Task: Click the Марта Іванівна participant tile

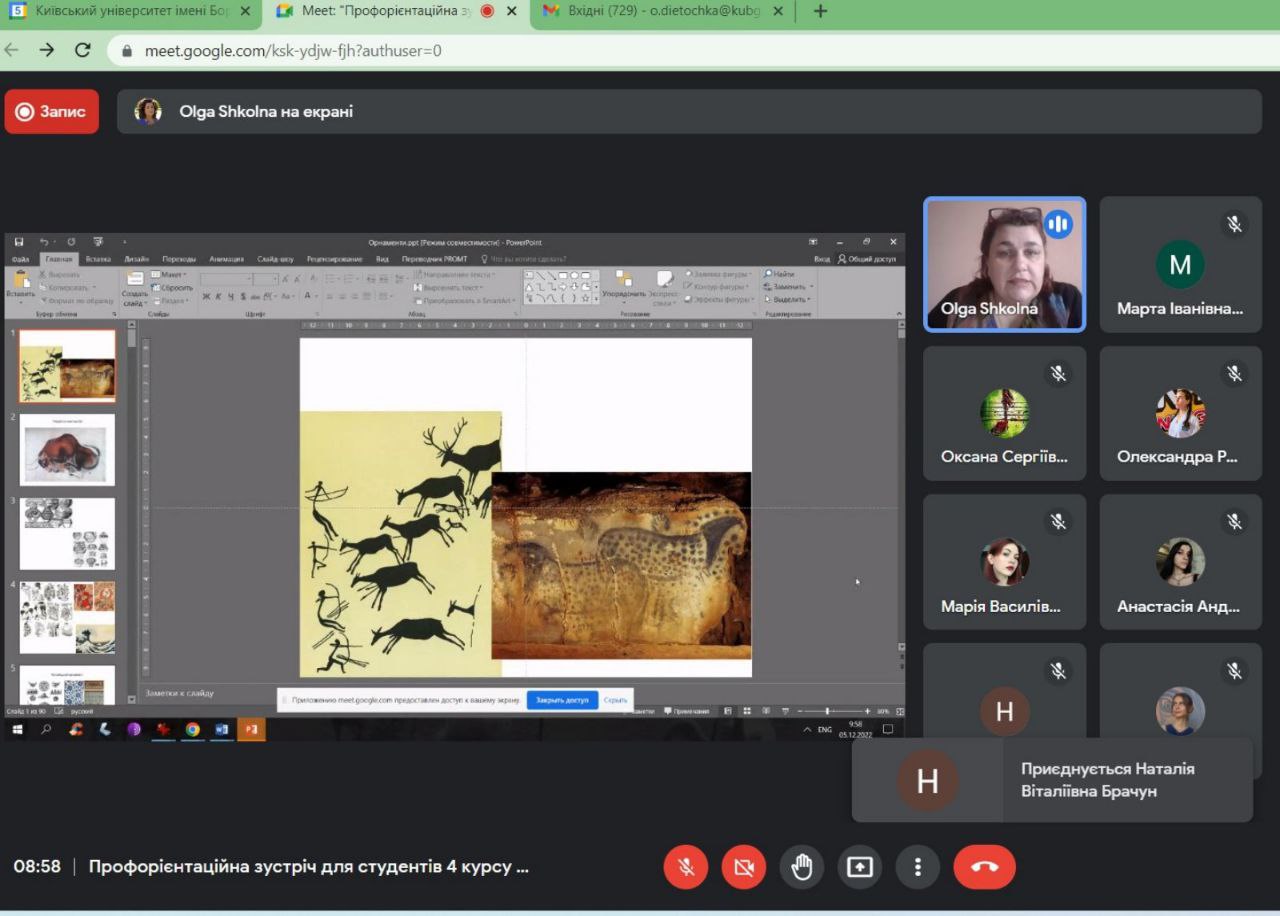Action: coord(1180,264)
